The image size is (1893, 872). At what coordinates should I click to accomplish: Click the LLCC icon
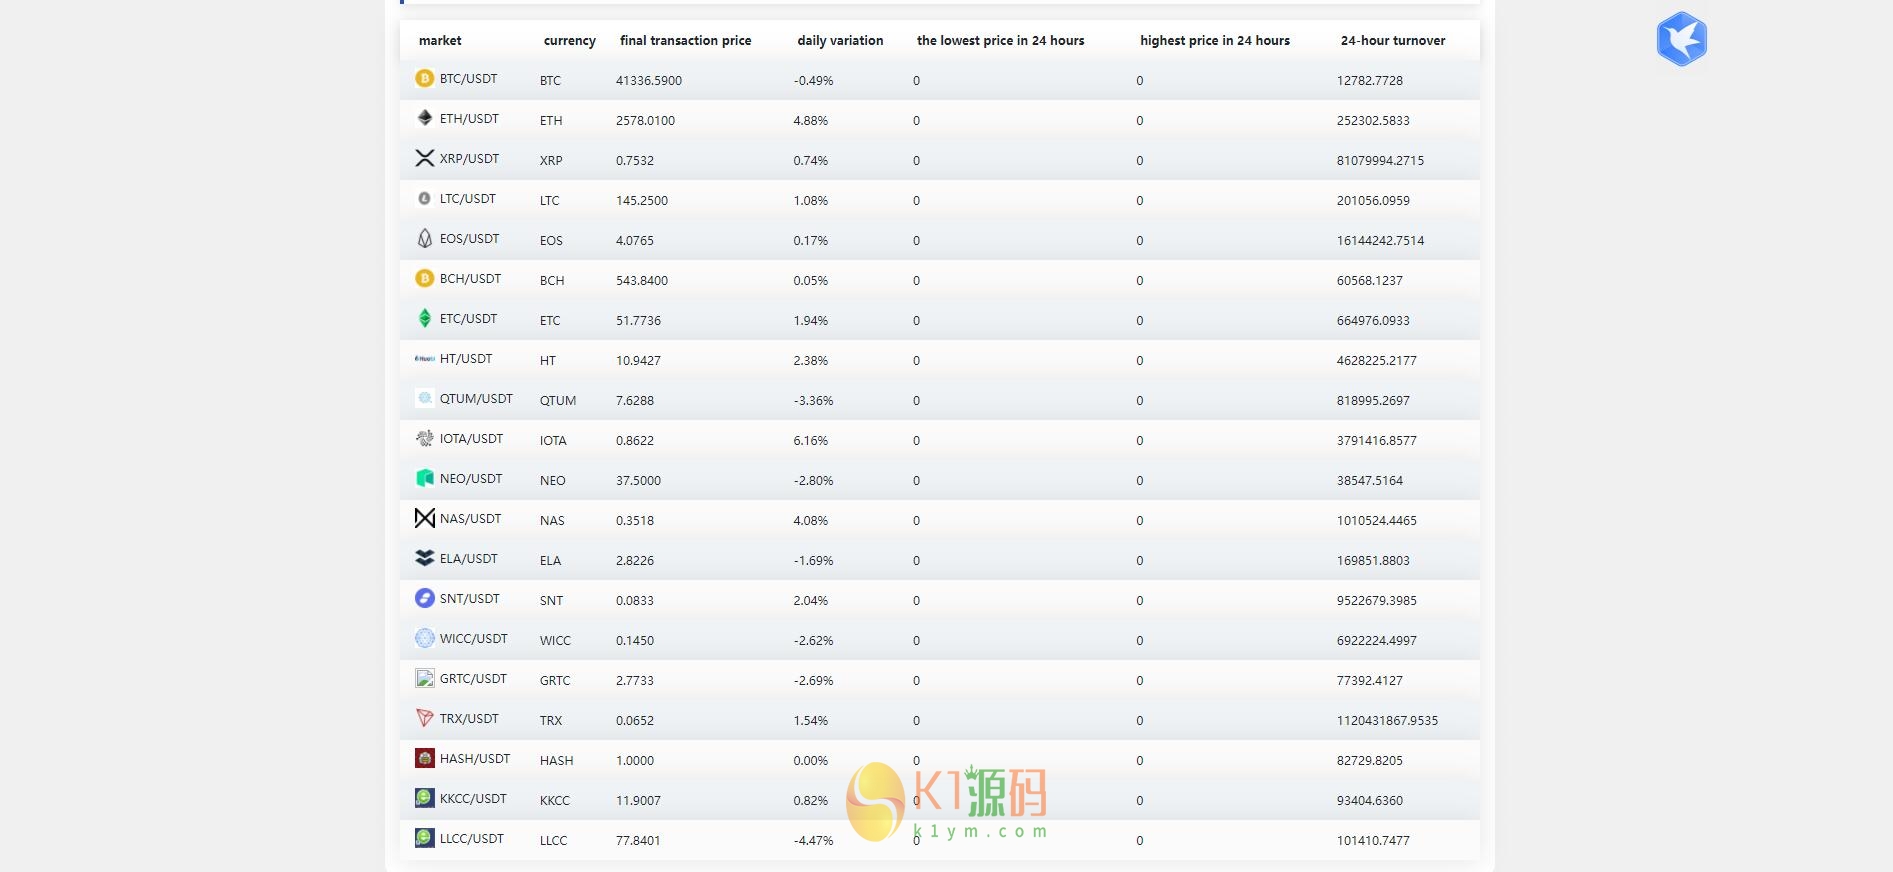(x=424, y=838)
